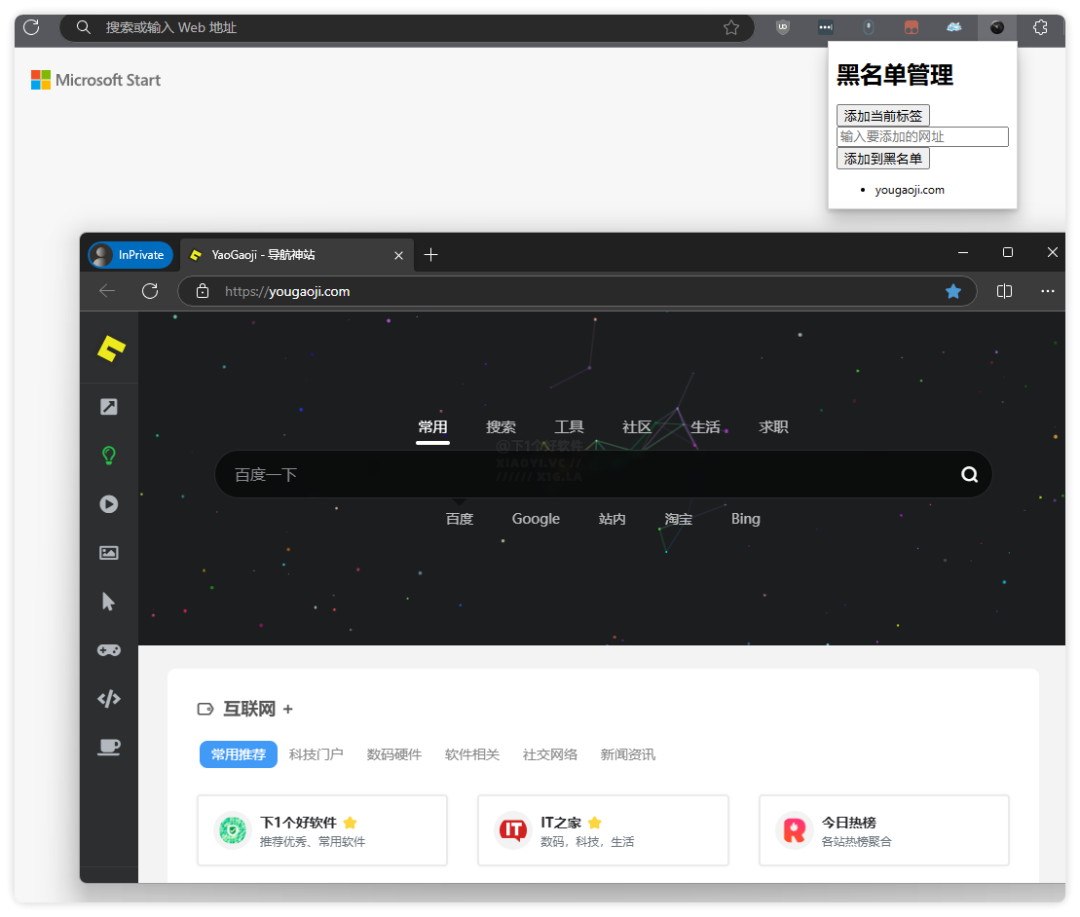The image size is (1080, 917).
Task: Open the uBlock shield extension icon
Action: (x=782, y=28)
